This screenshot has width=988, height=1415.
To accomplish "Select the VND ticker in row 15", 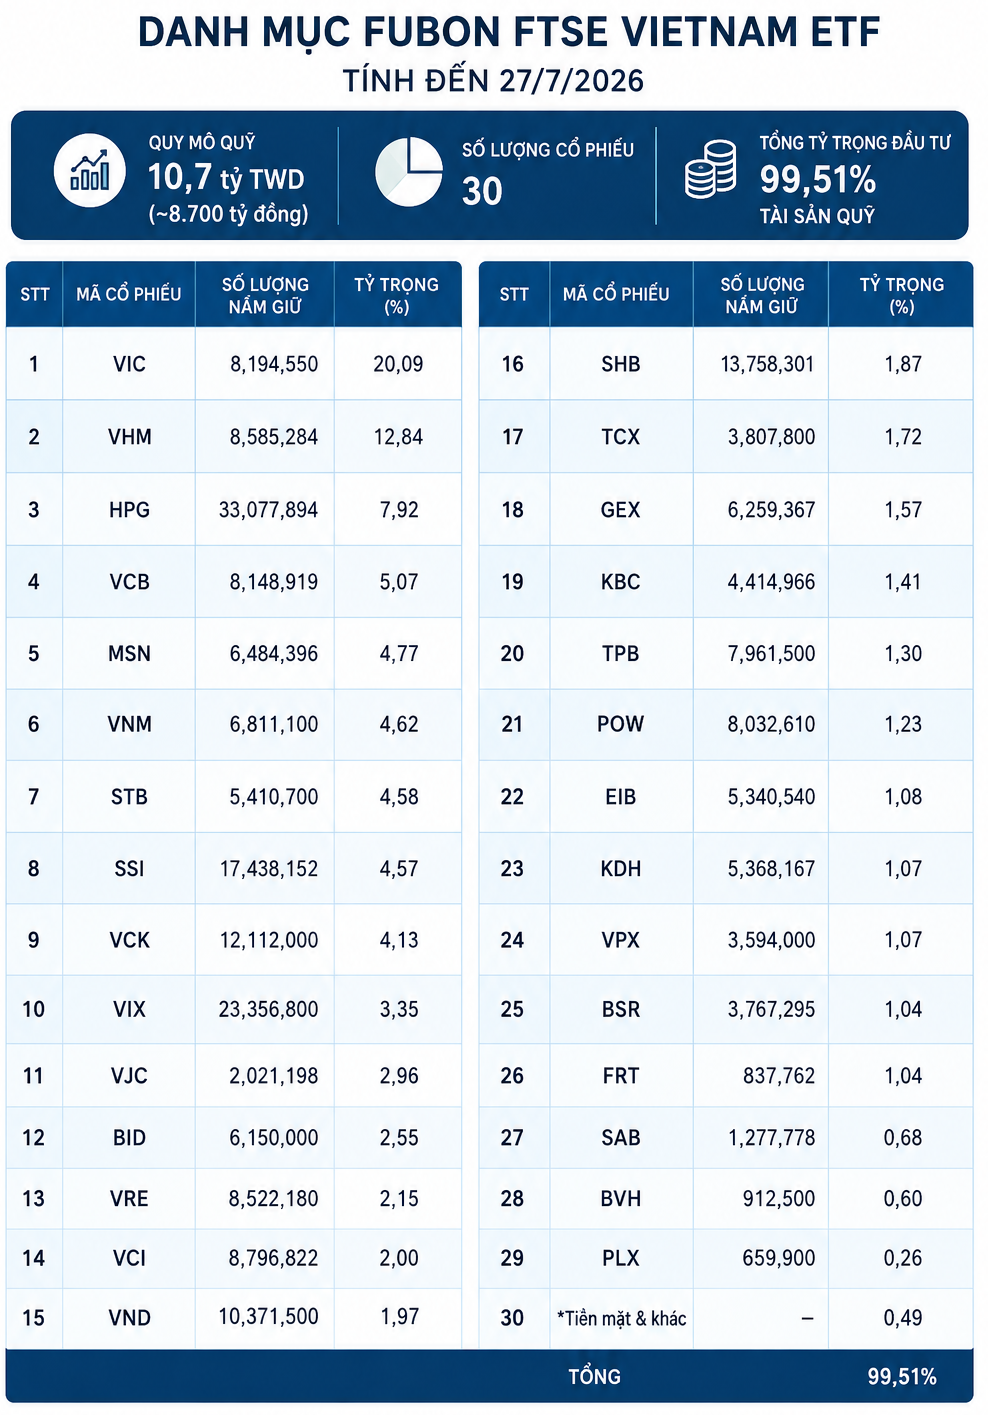I will (129, 1318).
